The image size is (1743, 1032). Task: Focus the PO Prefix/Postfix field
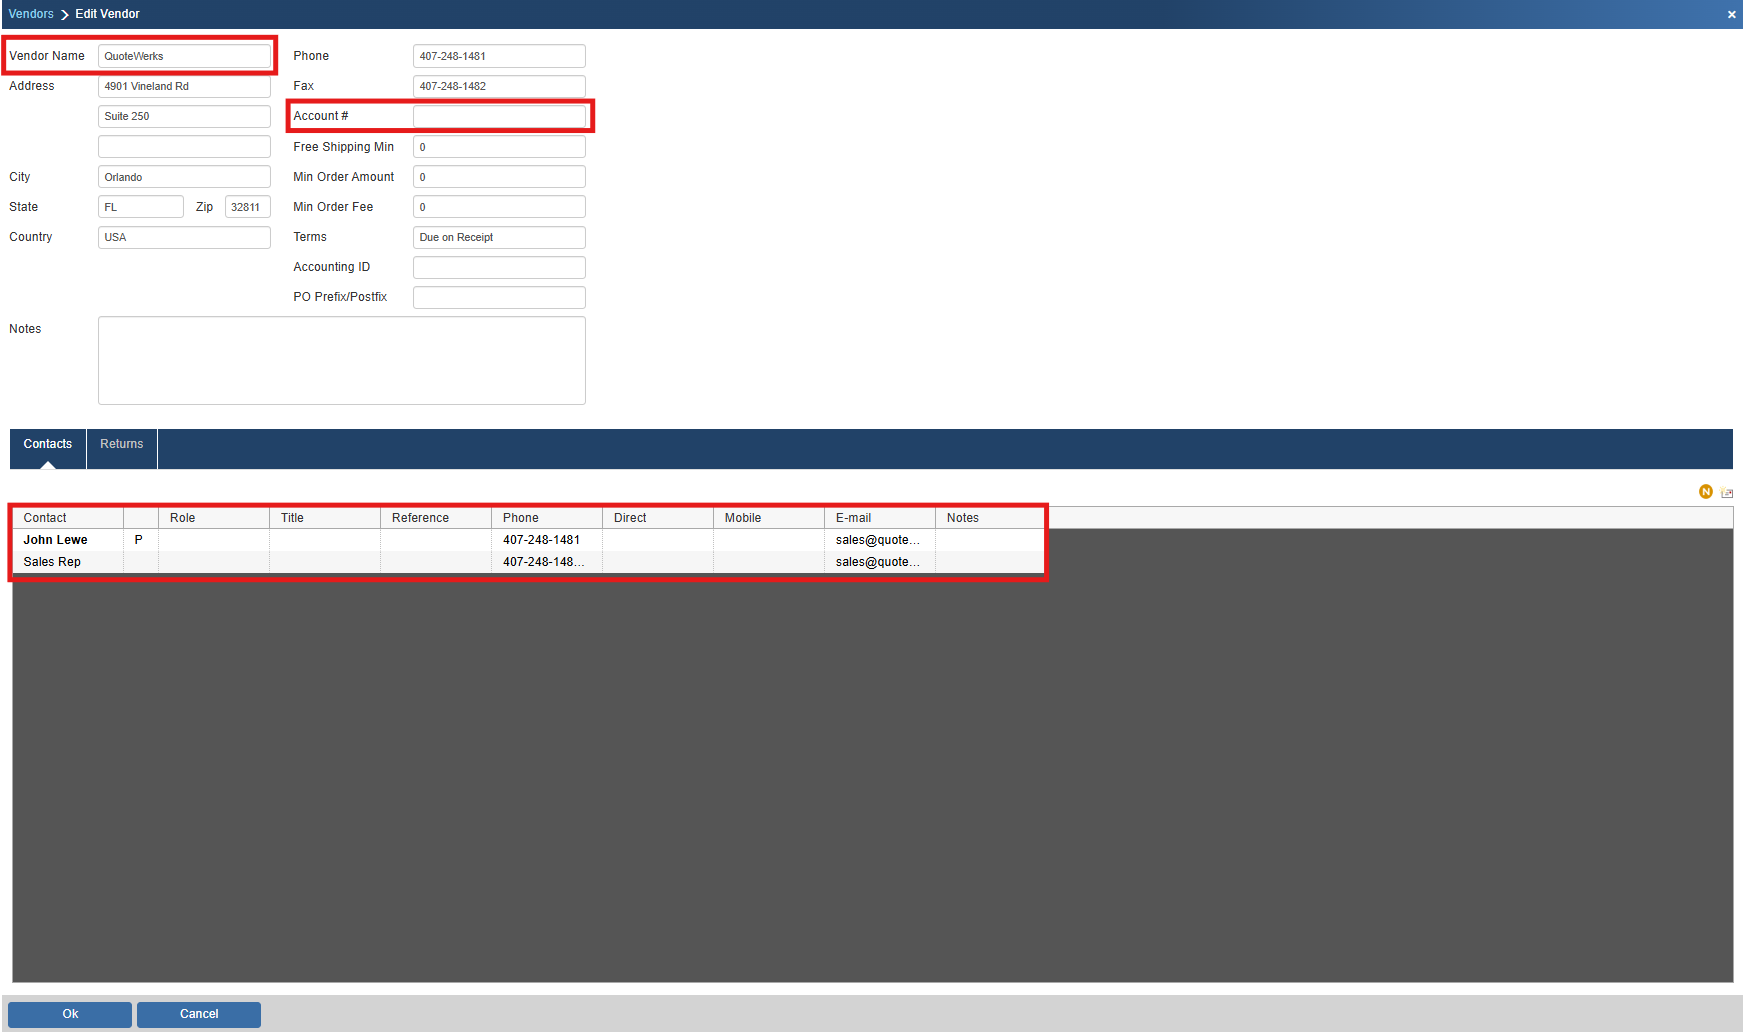pyautogui.click(x=498, y=297)
